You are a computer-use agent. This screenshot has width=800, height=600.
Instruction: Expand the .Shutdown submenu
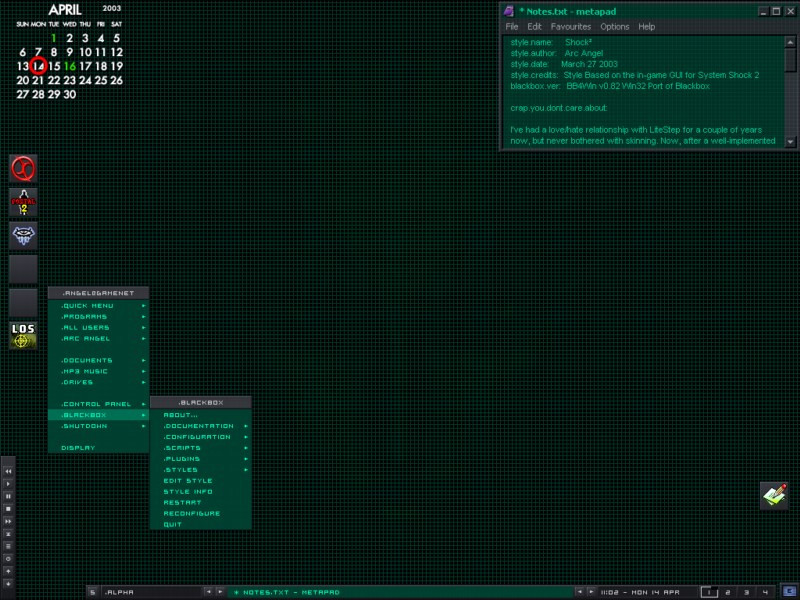click(98, 426)
